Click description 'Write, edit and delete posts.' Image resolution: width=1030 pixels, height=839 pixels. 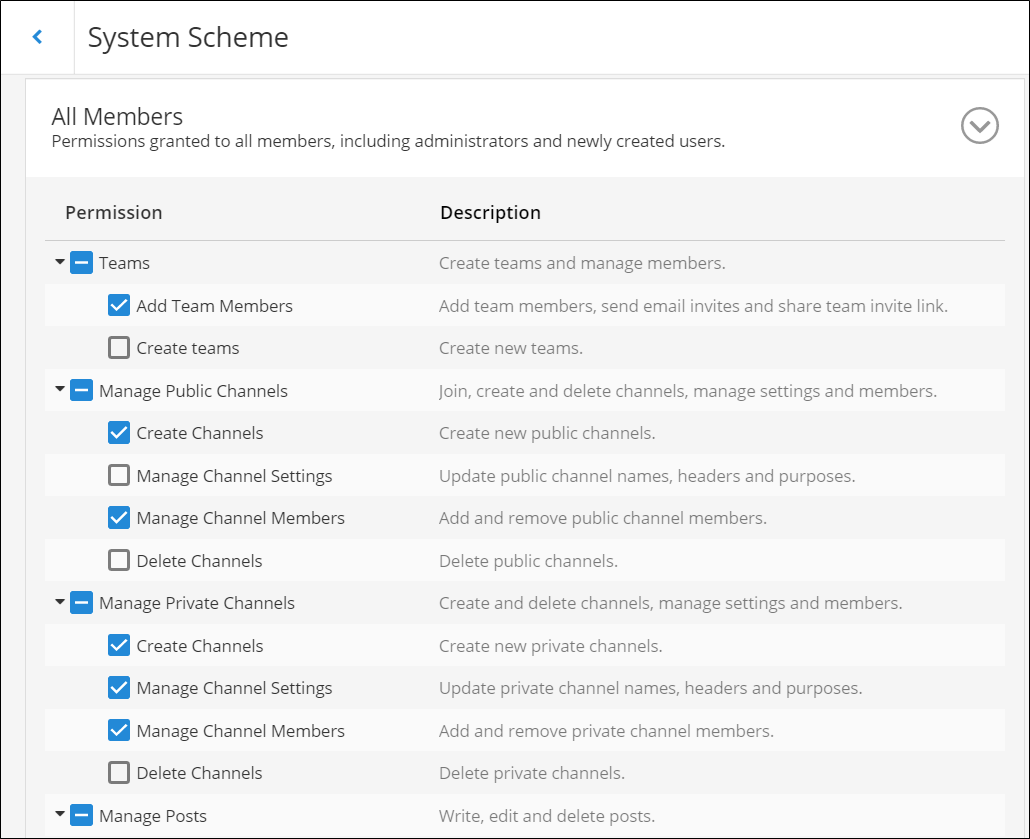click(x=547, y=816)
